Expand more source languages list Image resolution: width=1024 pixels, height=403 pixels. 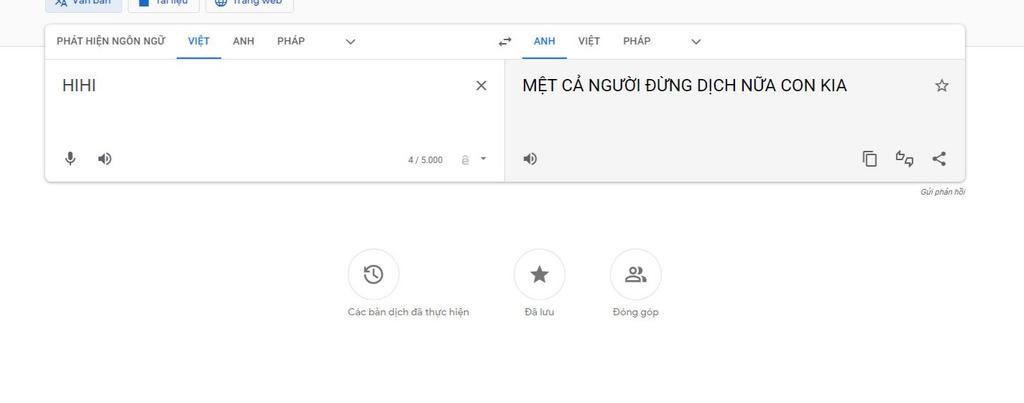(351, 42)
